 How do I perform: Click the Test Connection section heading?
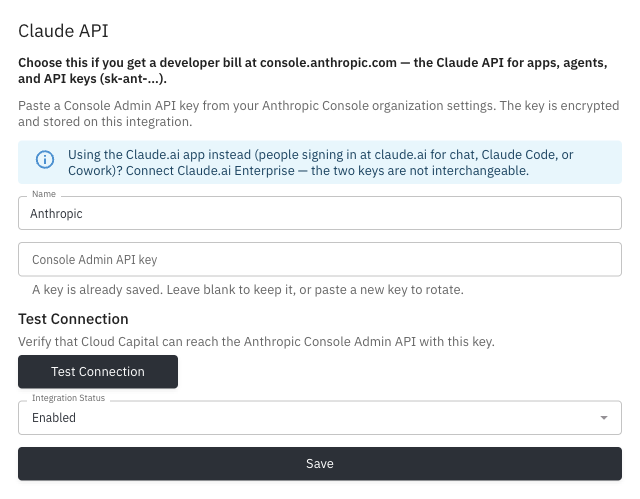[x=73, y=319]
